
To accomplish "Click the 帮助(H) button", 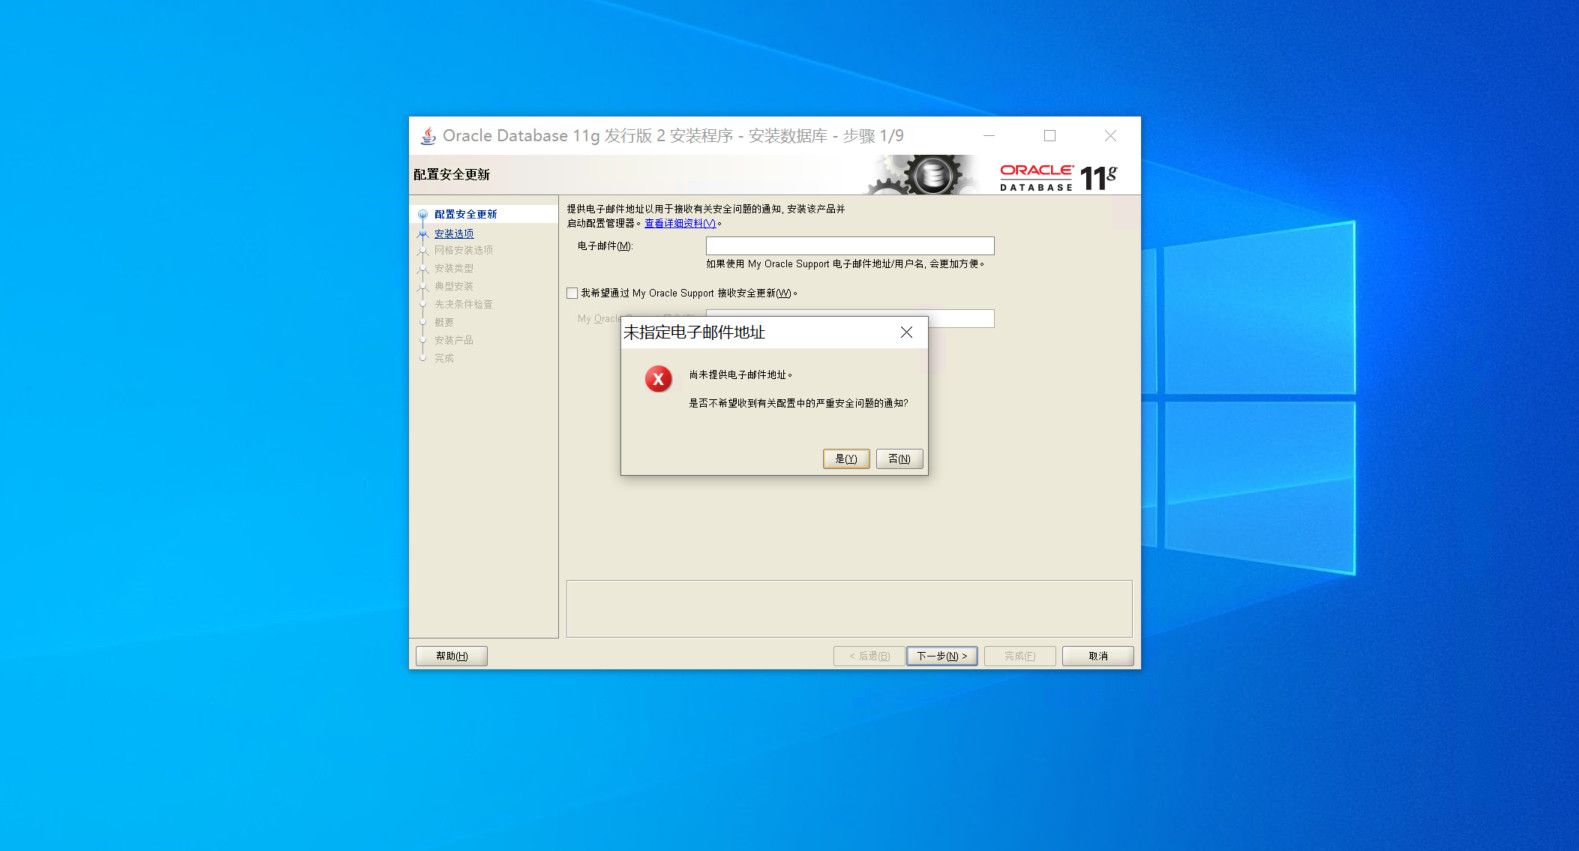I will tap(451, 656).
